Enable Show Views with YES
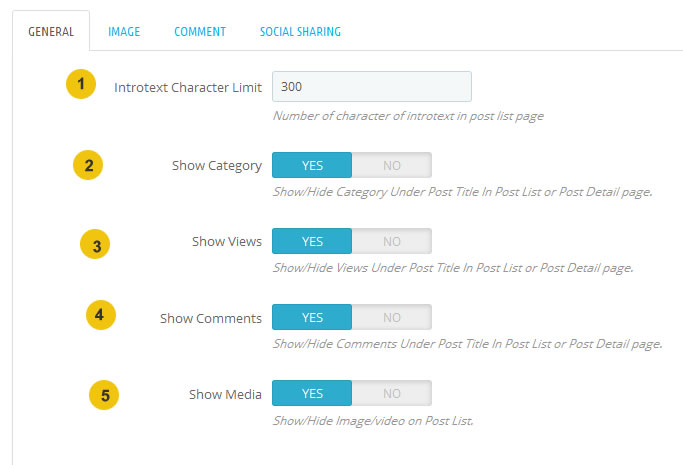Viewport: 683px width, 465px height. 312,241
